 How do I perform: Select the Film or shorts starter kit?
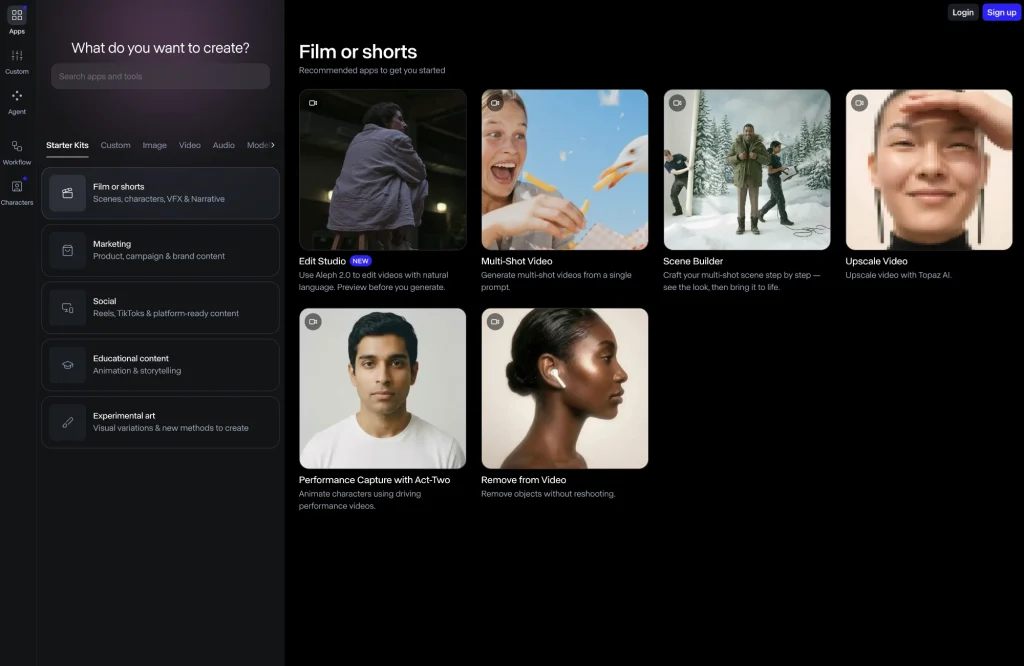pos(161,193)
